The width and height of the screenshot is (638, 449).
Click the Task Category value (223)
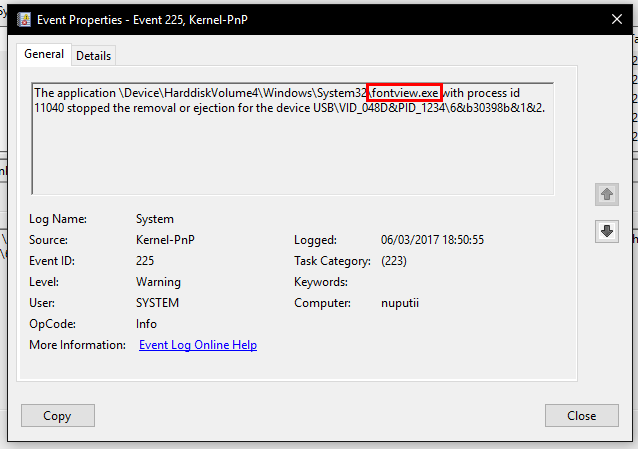tap(397, 261)
